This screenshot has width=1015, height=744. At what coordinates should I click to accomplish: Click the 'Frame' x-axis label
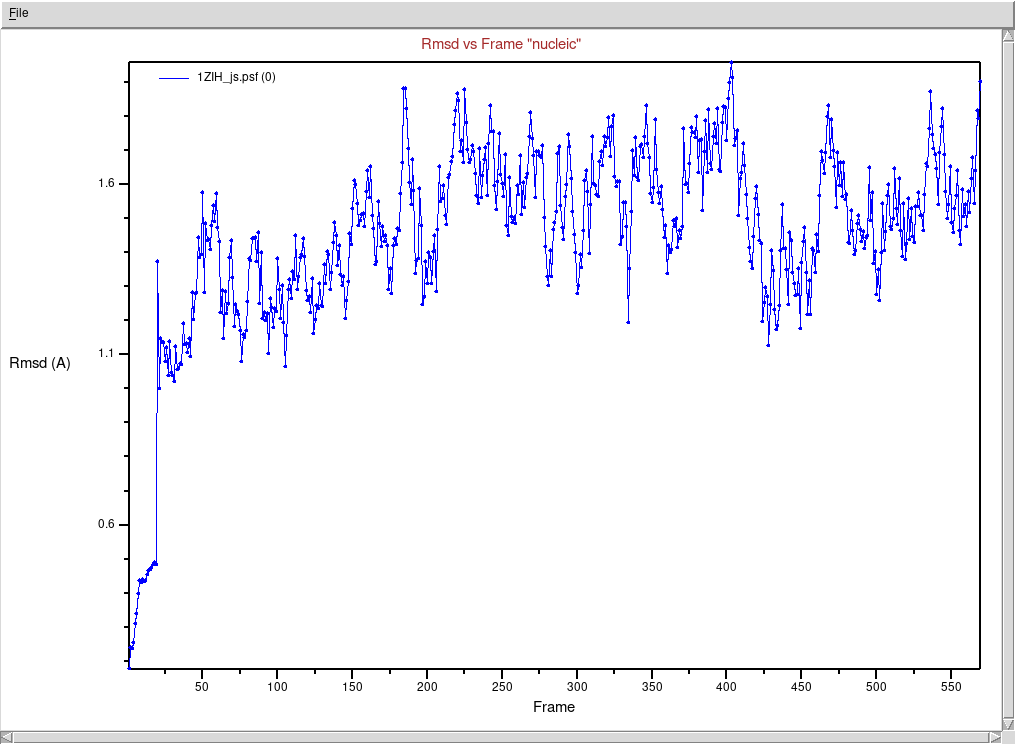(553, 706)
